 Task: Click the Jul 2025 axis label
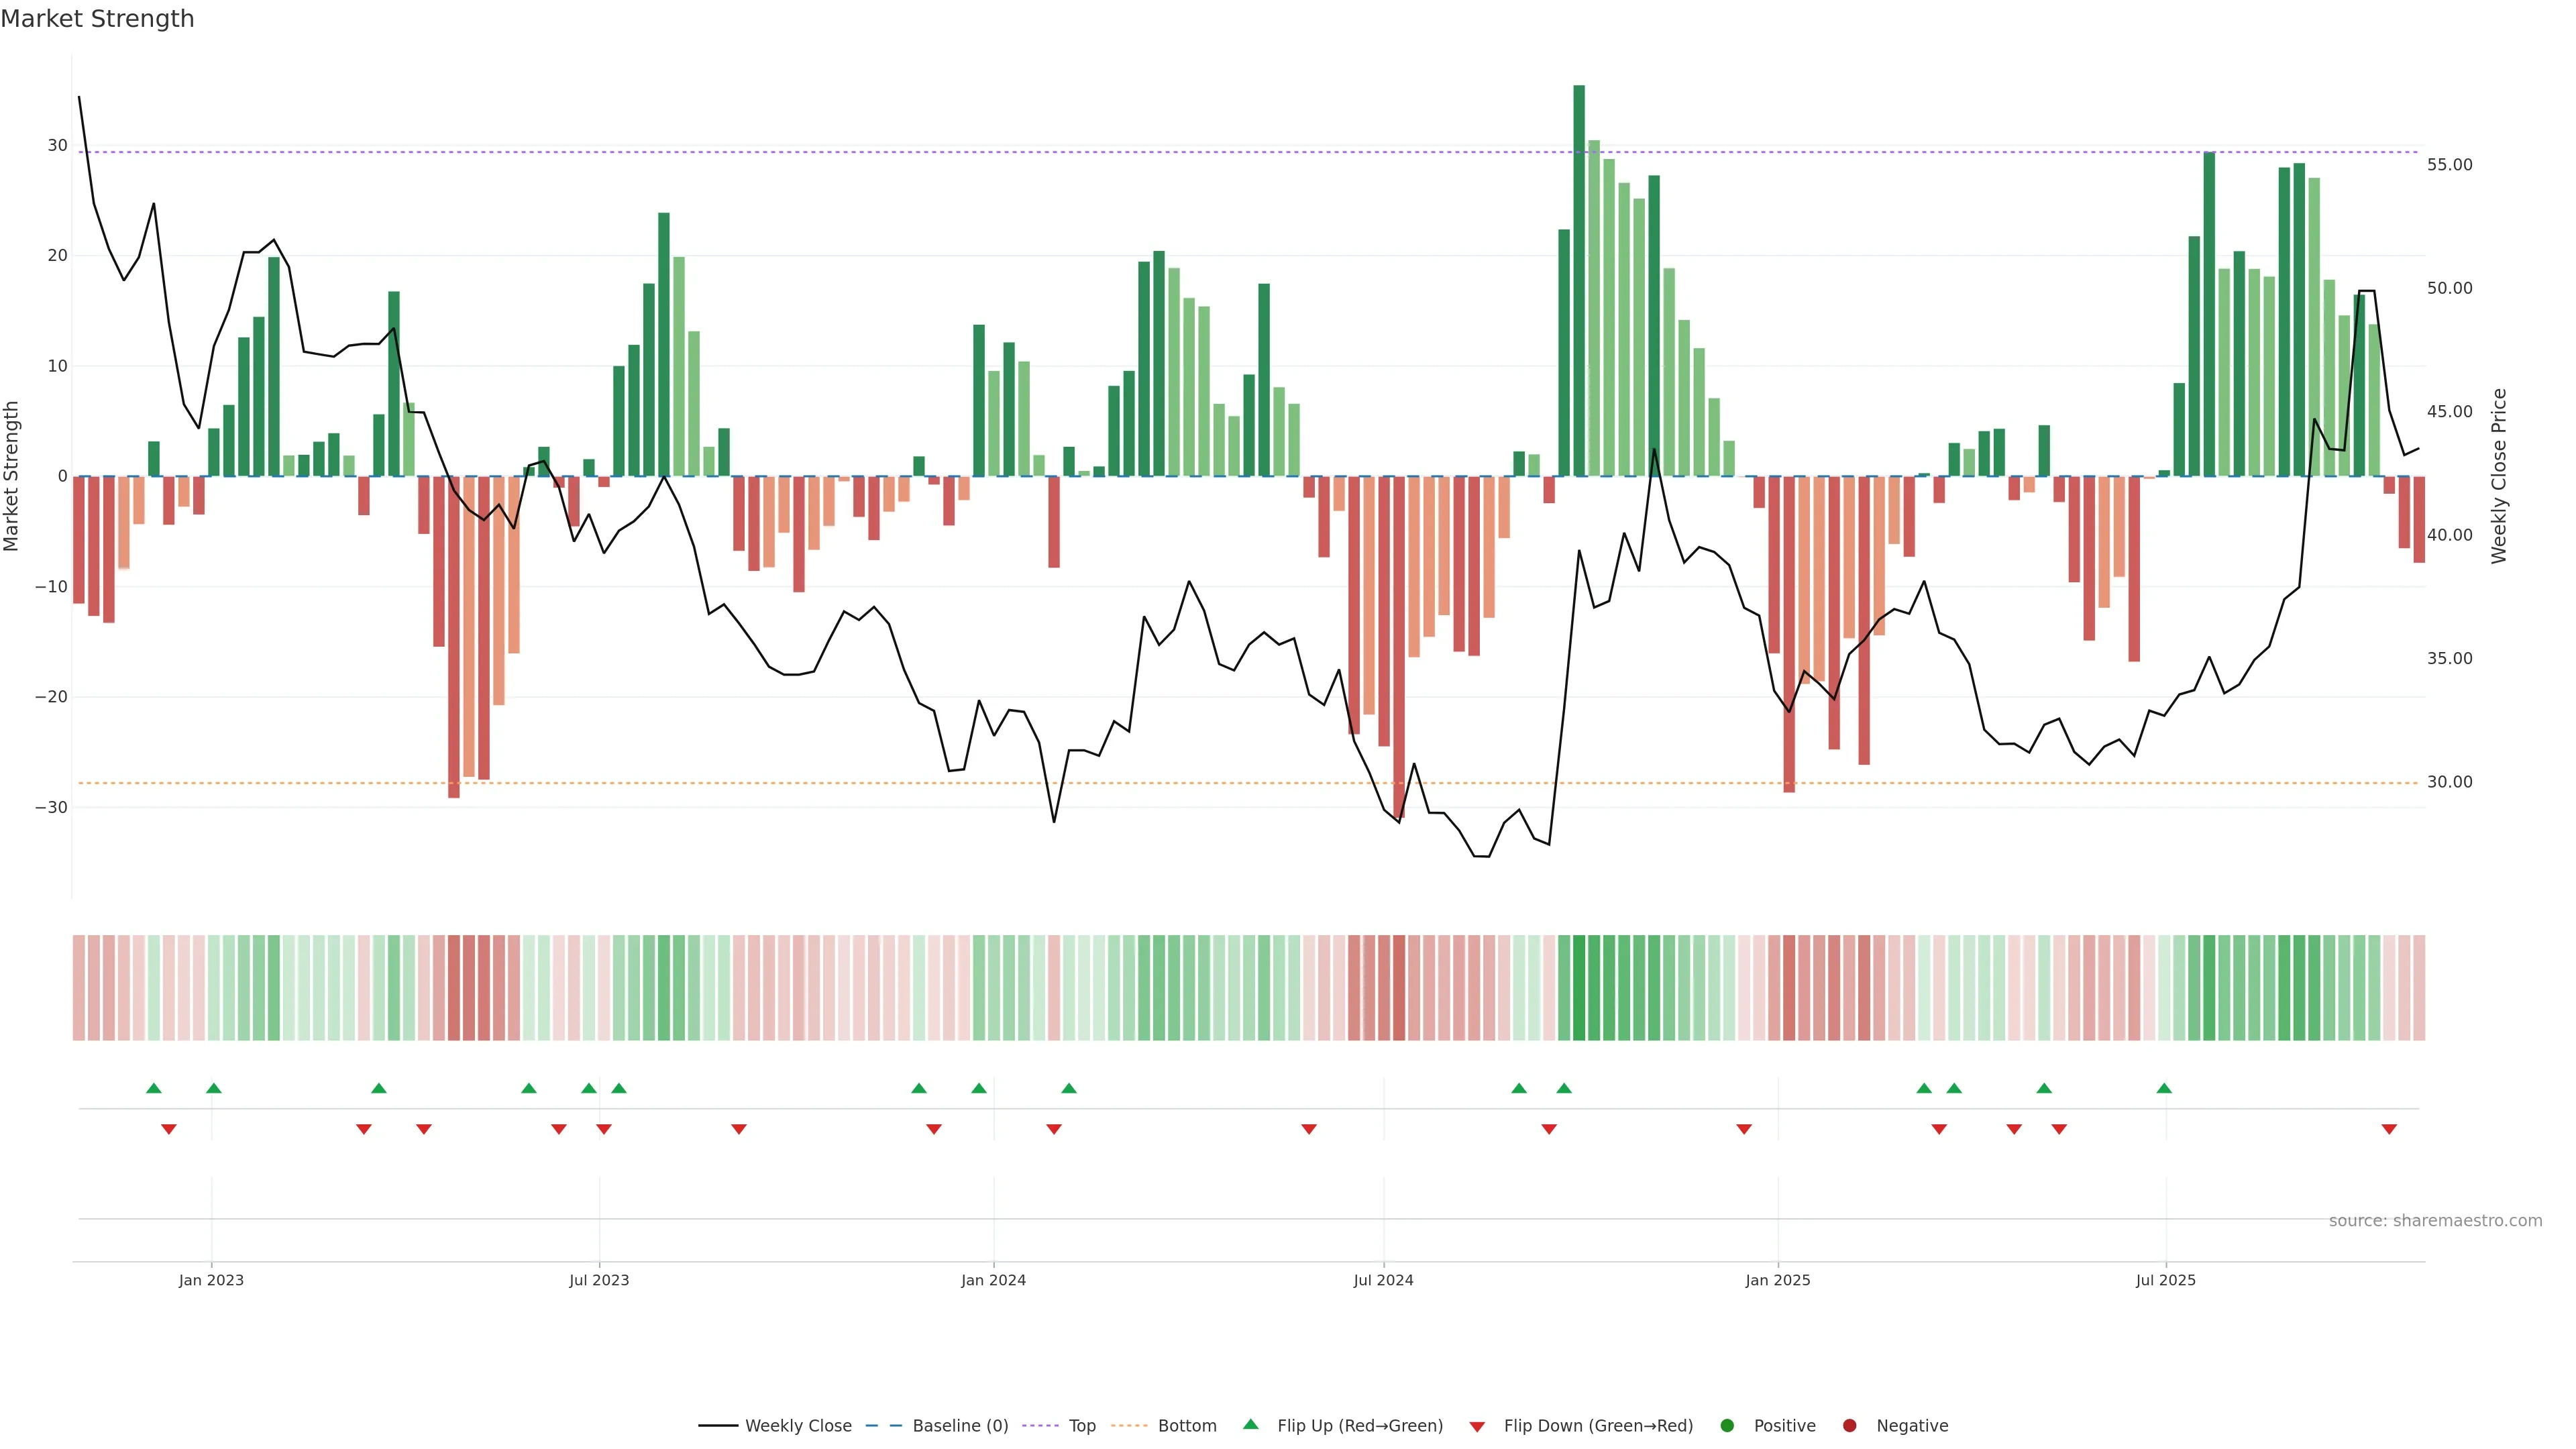[x=2165, y=1280]
